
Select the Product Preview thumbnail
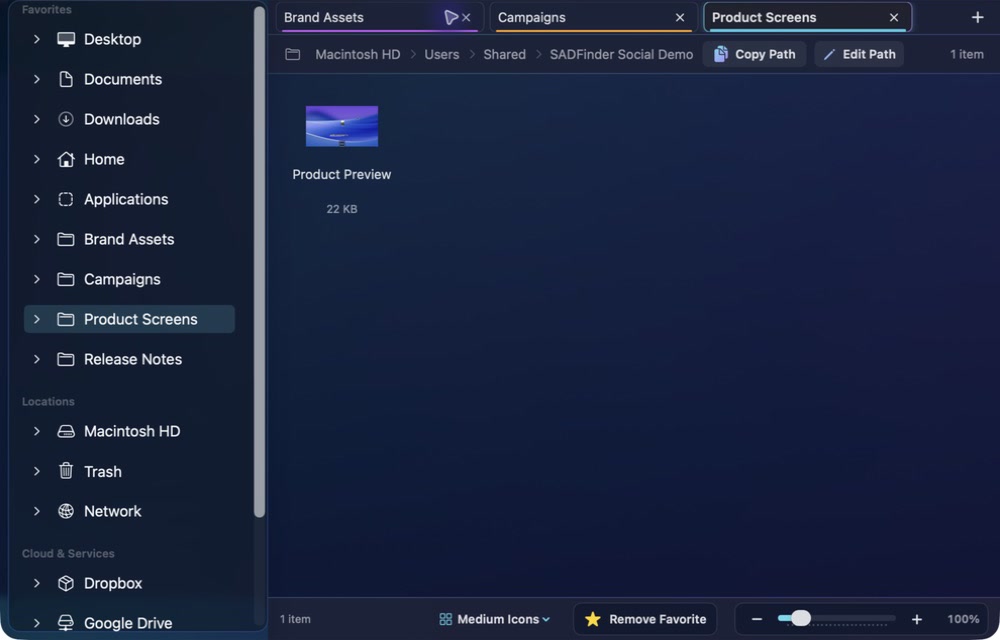click(x=342, y=126)
